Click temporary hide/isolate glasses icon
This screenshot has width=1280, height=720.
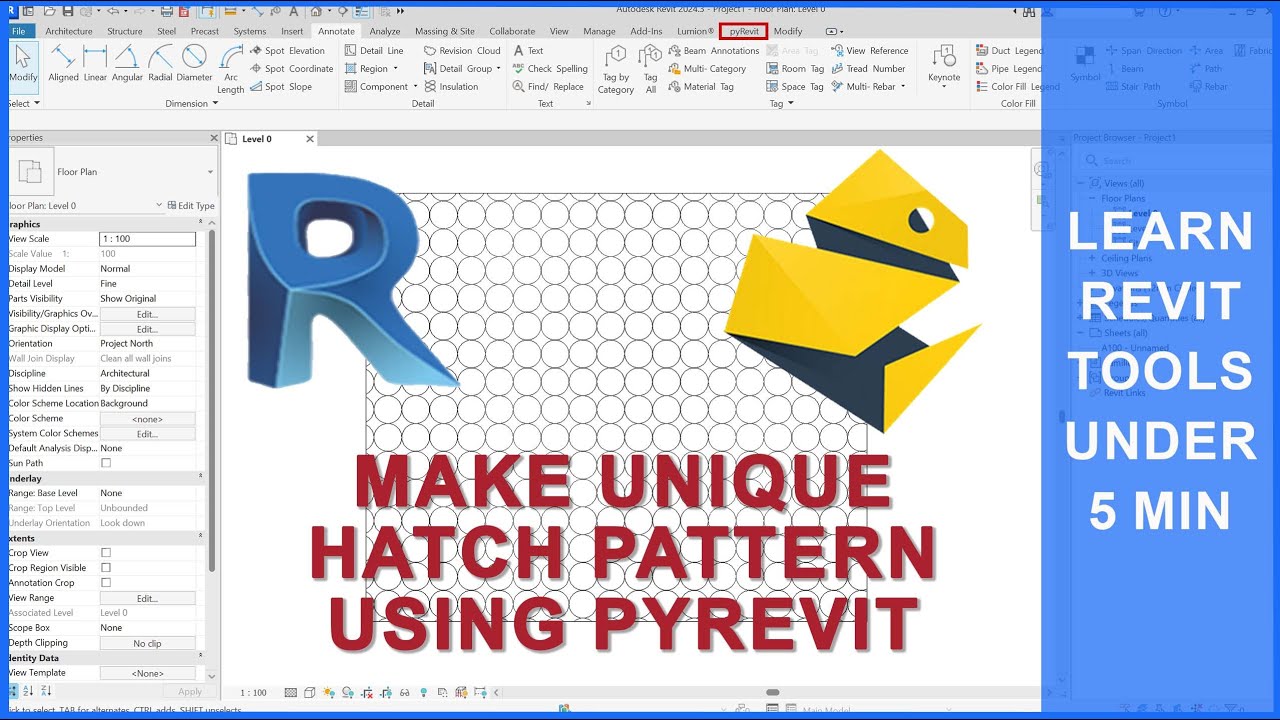404,692
